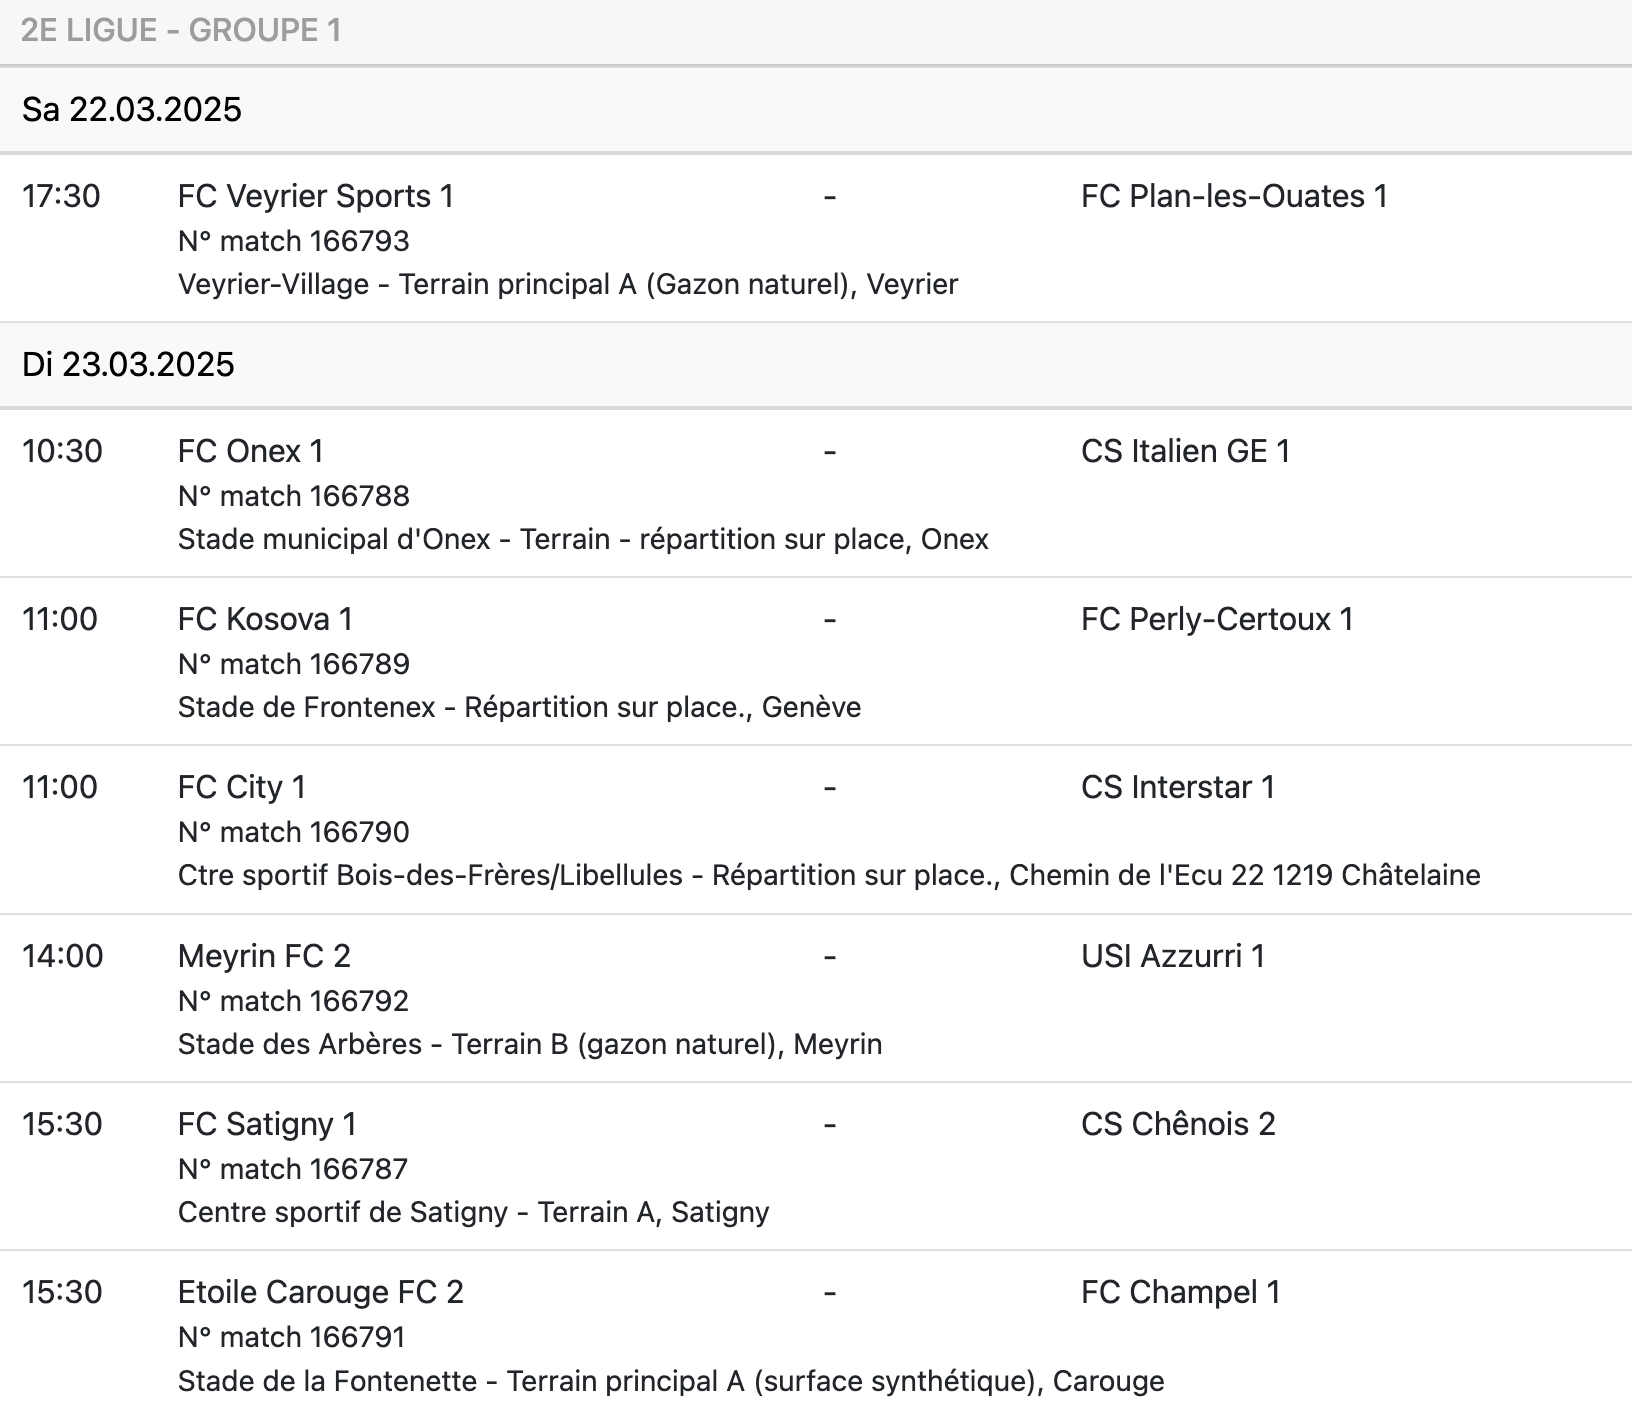Open the FC Champel 1 team link
The height and width of the screenshot is (1412, 1632).
[x=1180, y=1292]
